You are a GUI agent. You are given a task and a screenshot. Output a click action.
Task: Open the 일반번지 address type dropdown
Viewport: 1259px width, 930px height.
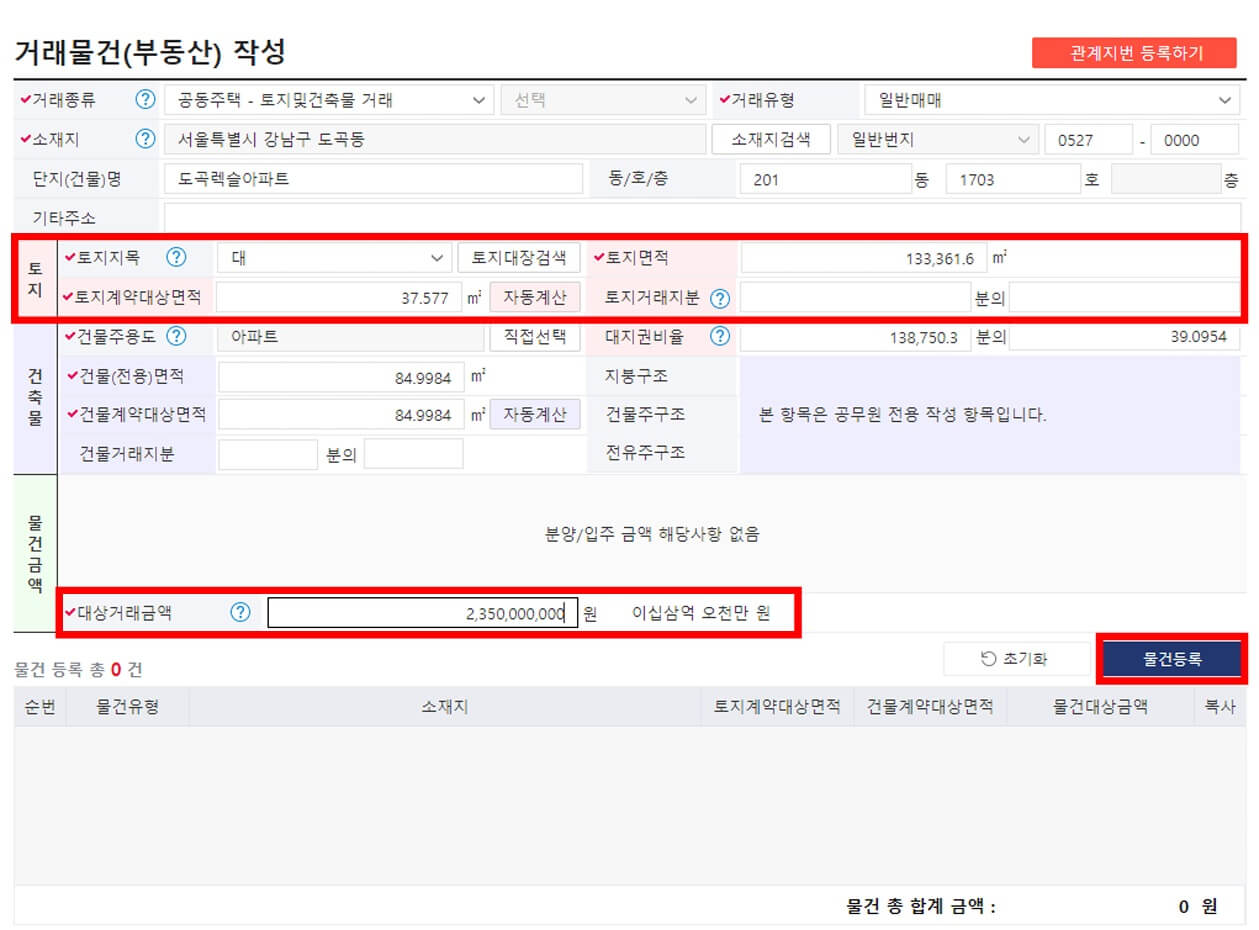click(937, 139)
